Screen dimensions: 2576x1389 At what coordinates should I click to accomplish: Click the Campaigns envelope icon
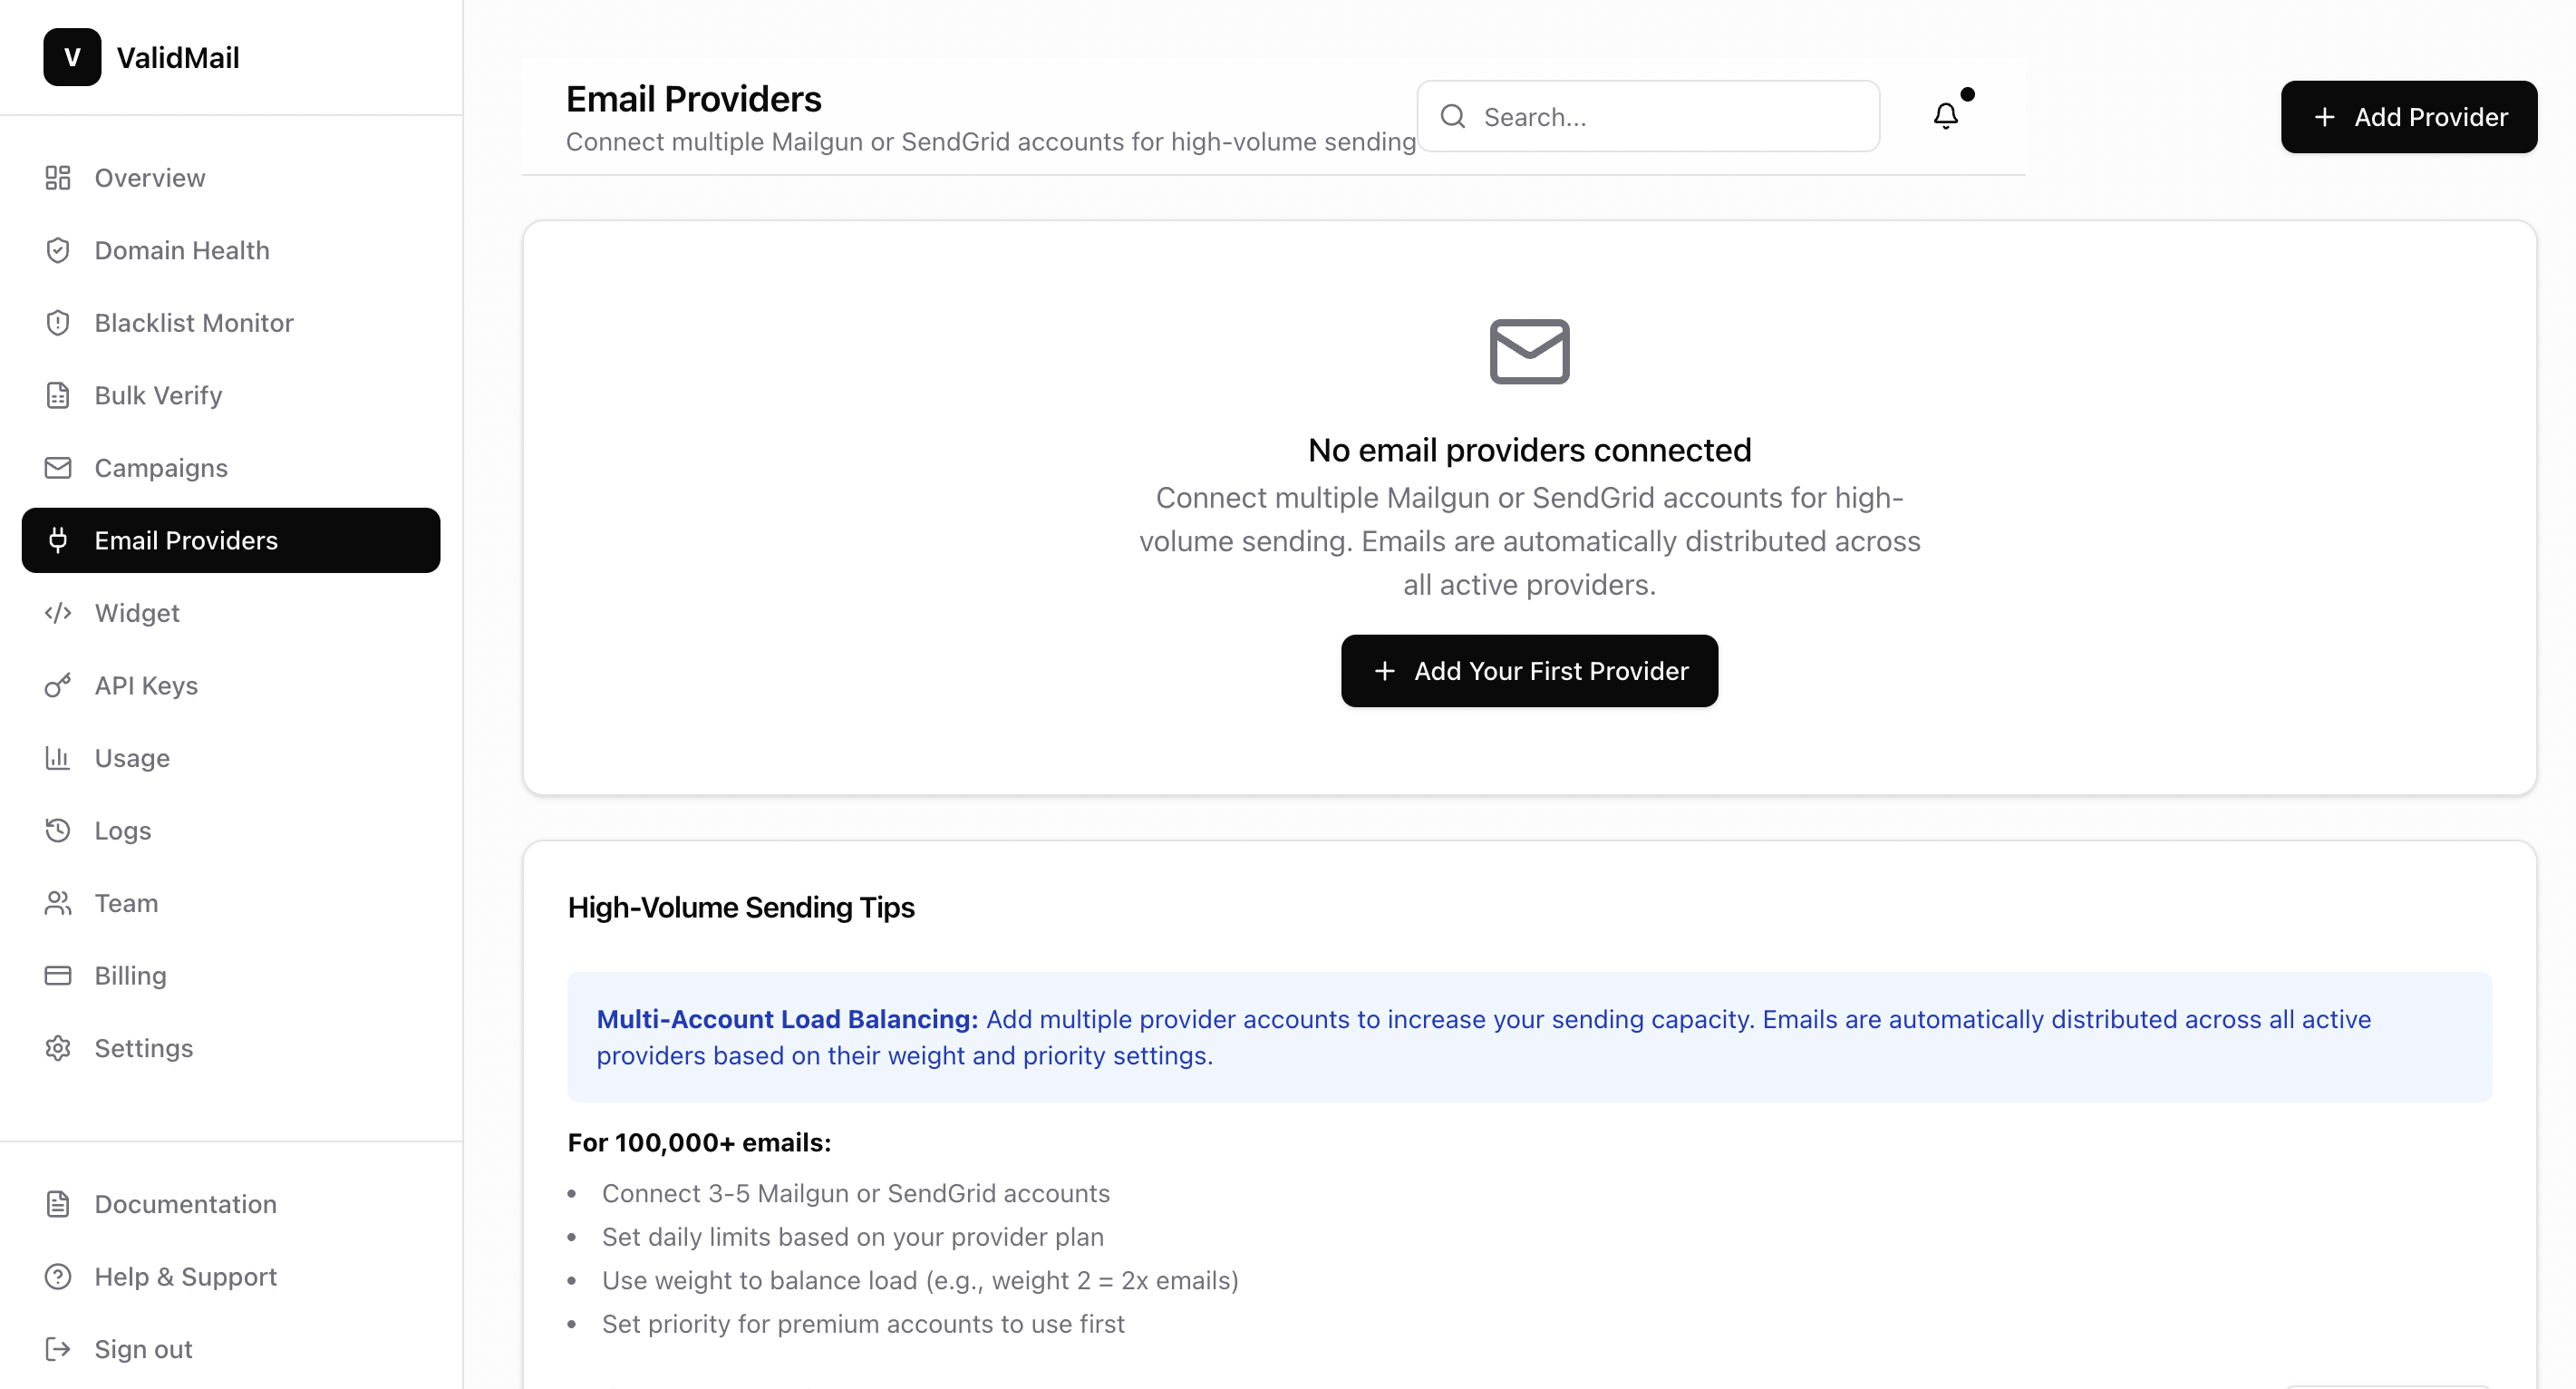[57, 467]
